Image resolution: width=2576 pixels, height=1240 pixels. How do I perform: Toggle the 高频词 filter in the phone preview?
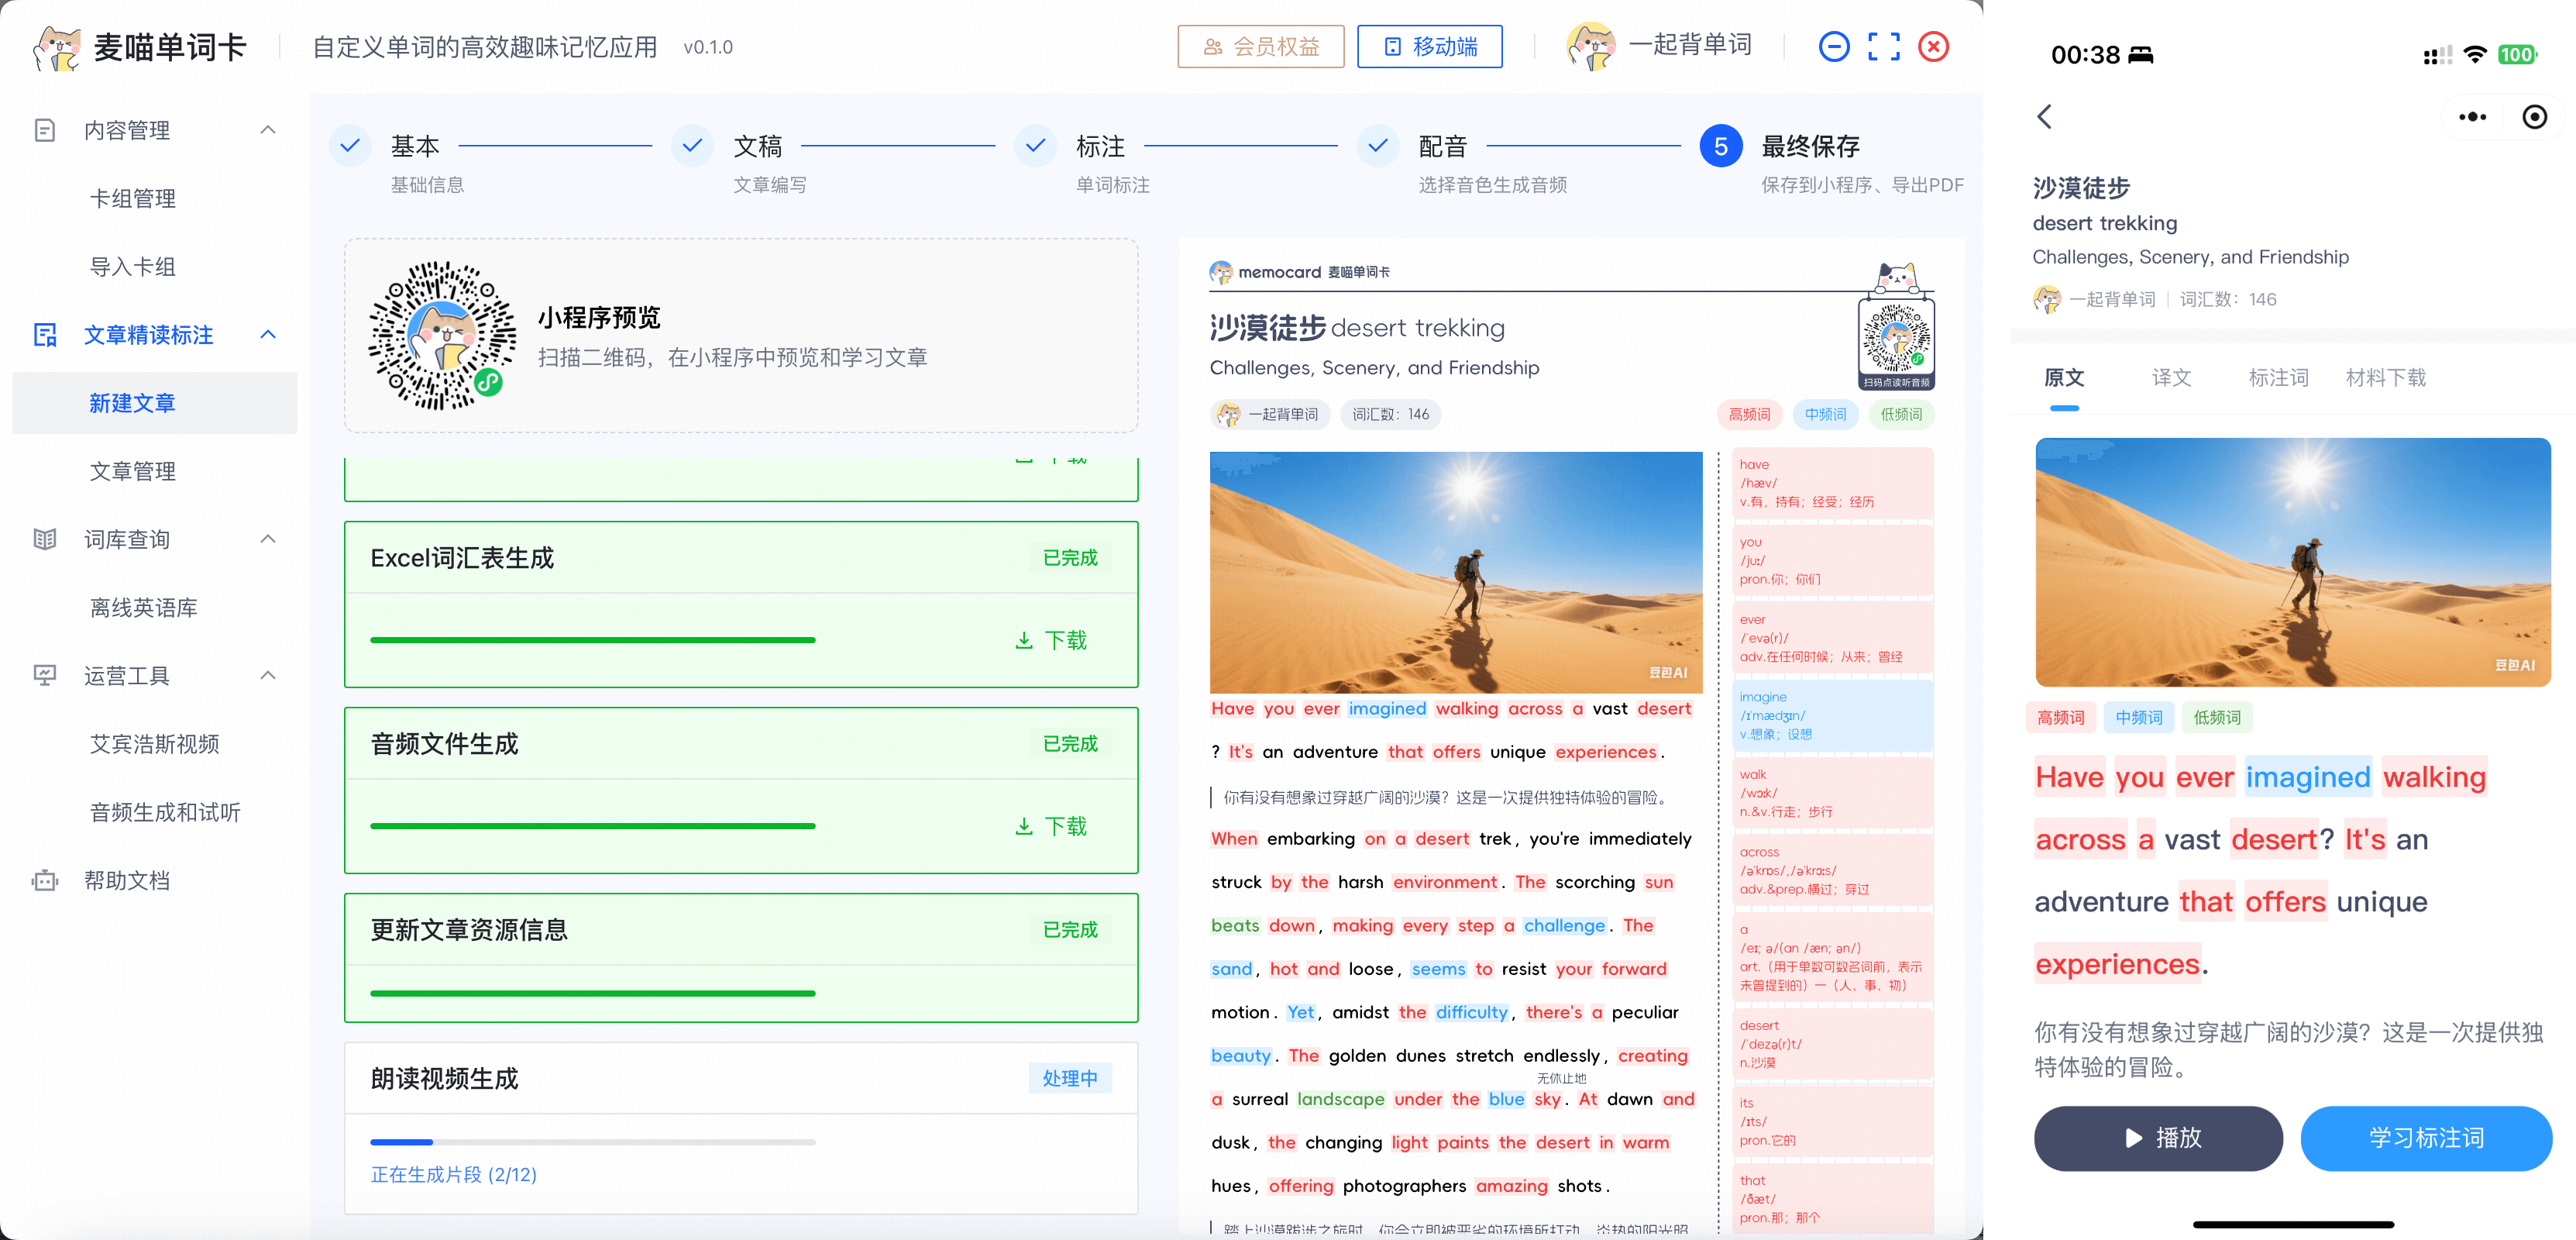(2061, 717)
